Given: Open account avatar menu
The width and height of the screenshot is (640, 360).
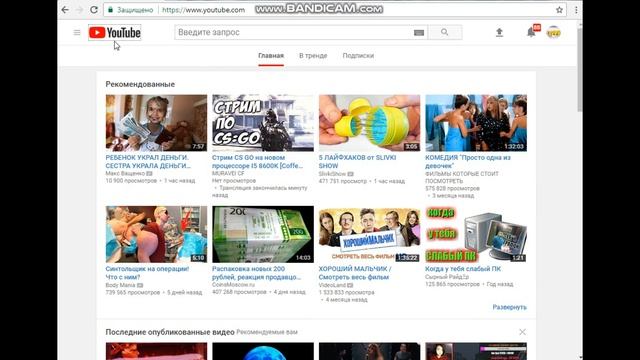Looking at the screenshot, I should (x=553, y=32).
